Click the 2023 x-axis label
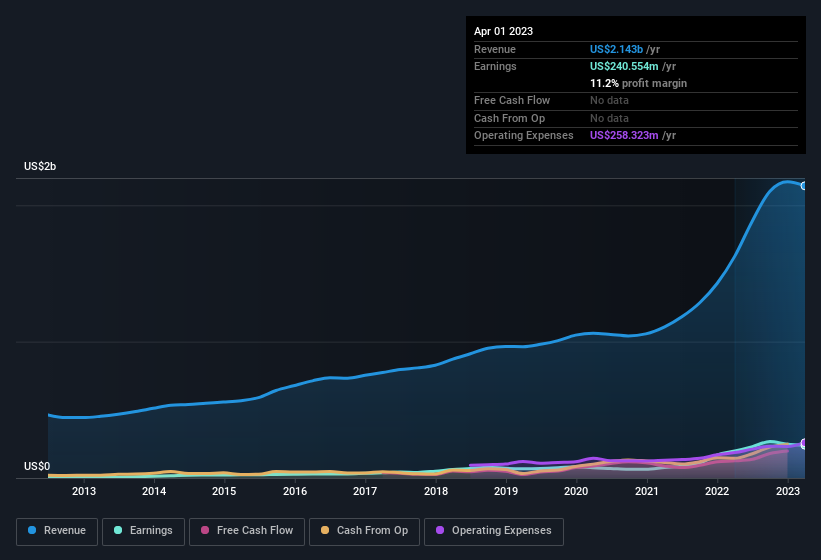The height and width of the screenshot is (560, 821). pyautogui.click(x=787, y=491)
